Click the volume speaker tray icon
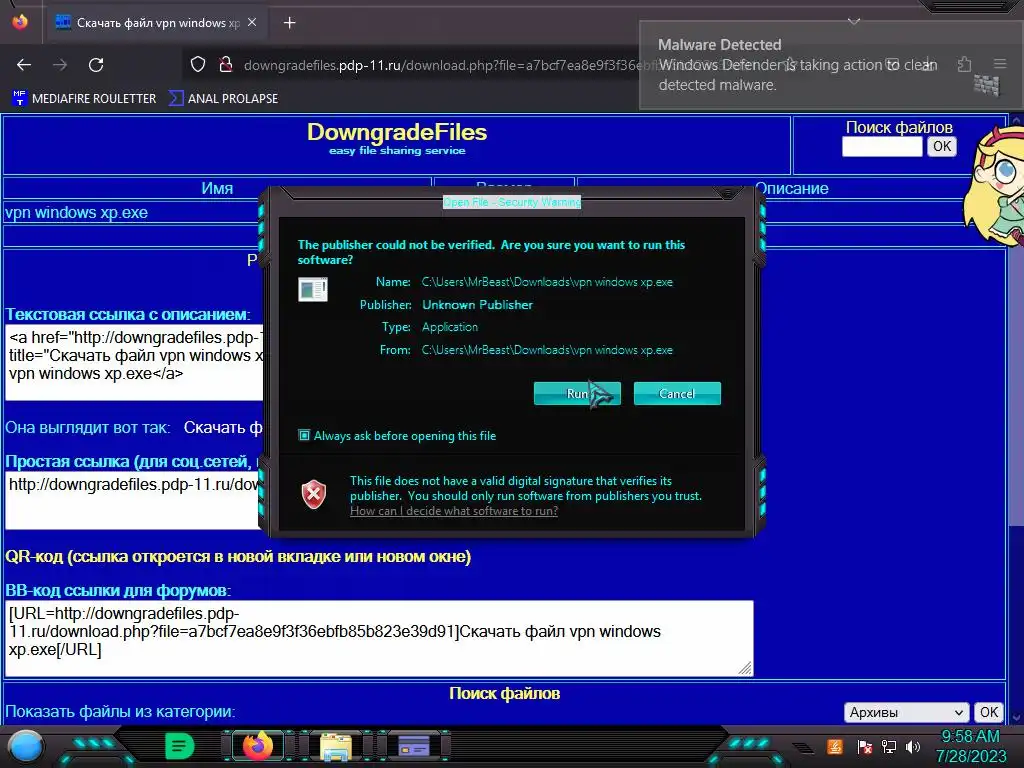The height and width of the screenshot is (768, 1024). click(913, 746)
